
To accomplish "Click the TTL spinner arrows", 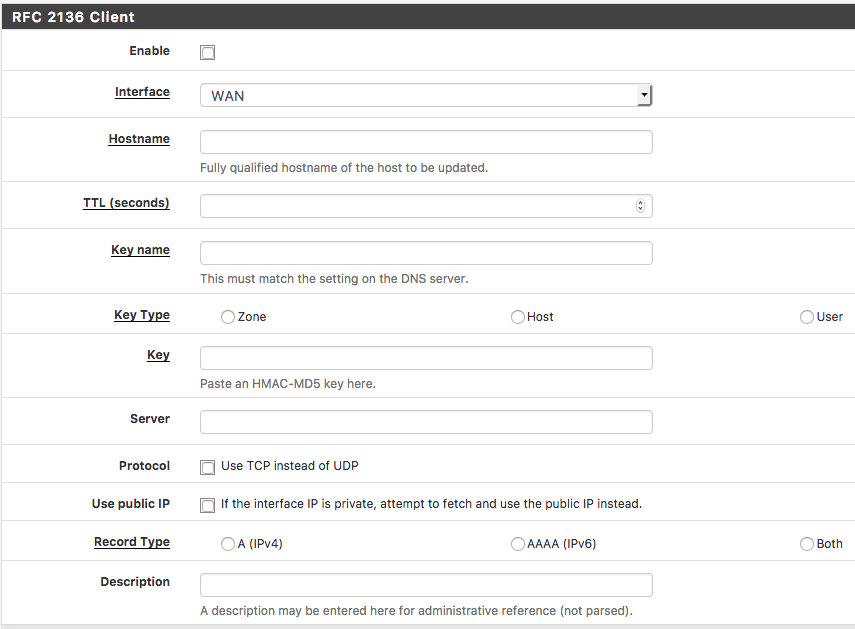I will click(x=640, y=206).
